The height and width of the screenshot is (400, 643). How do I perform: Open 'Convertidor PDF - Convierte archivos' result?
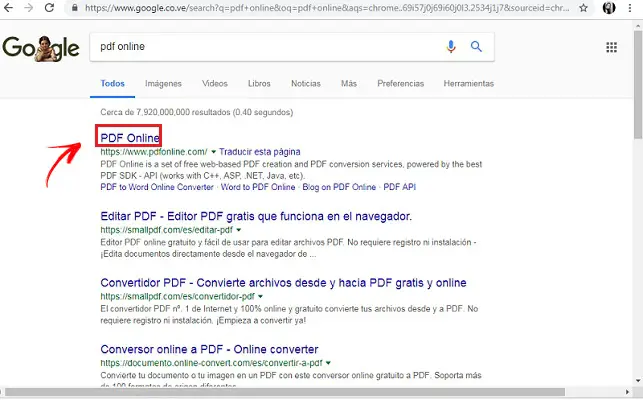click(x=283, y=283)
